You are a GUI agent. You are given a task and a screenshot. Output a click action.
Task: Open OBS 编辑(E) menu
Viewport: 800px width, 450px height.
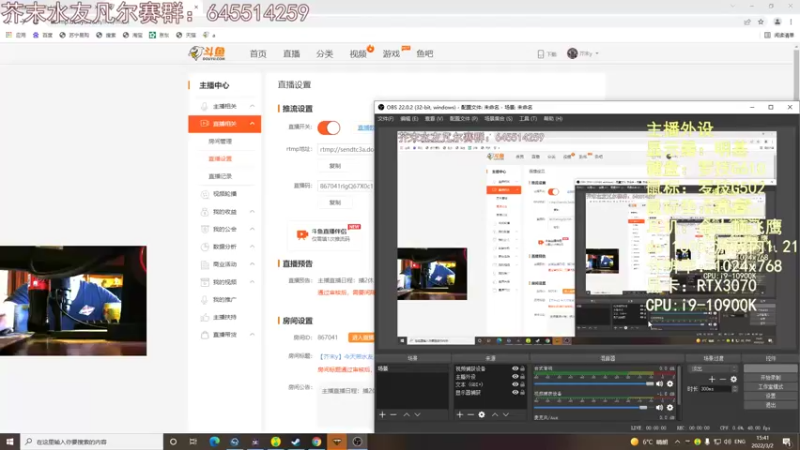pyautogui.click(x=409, y=118)
